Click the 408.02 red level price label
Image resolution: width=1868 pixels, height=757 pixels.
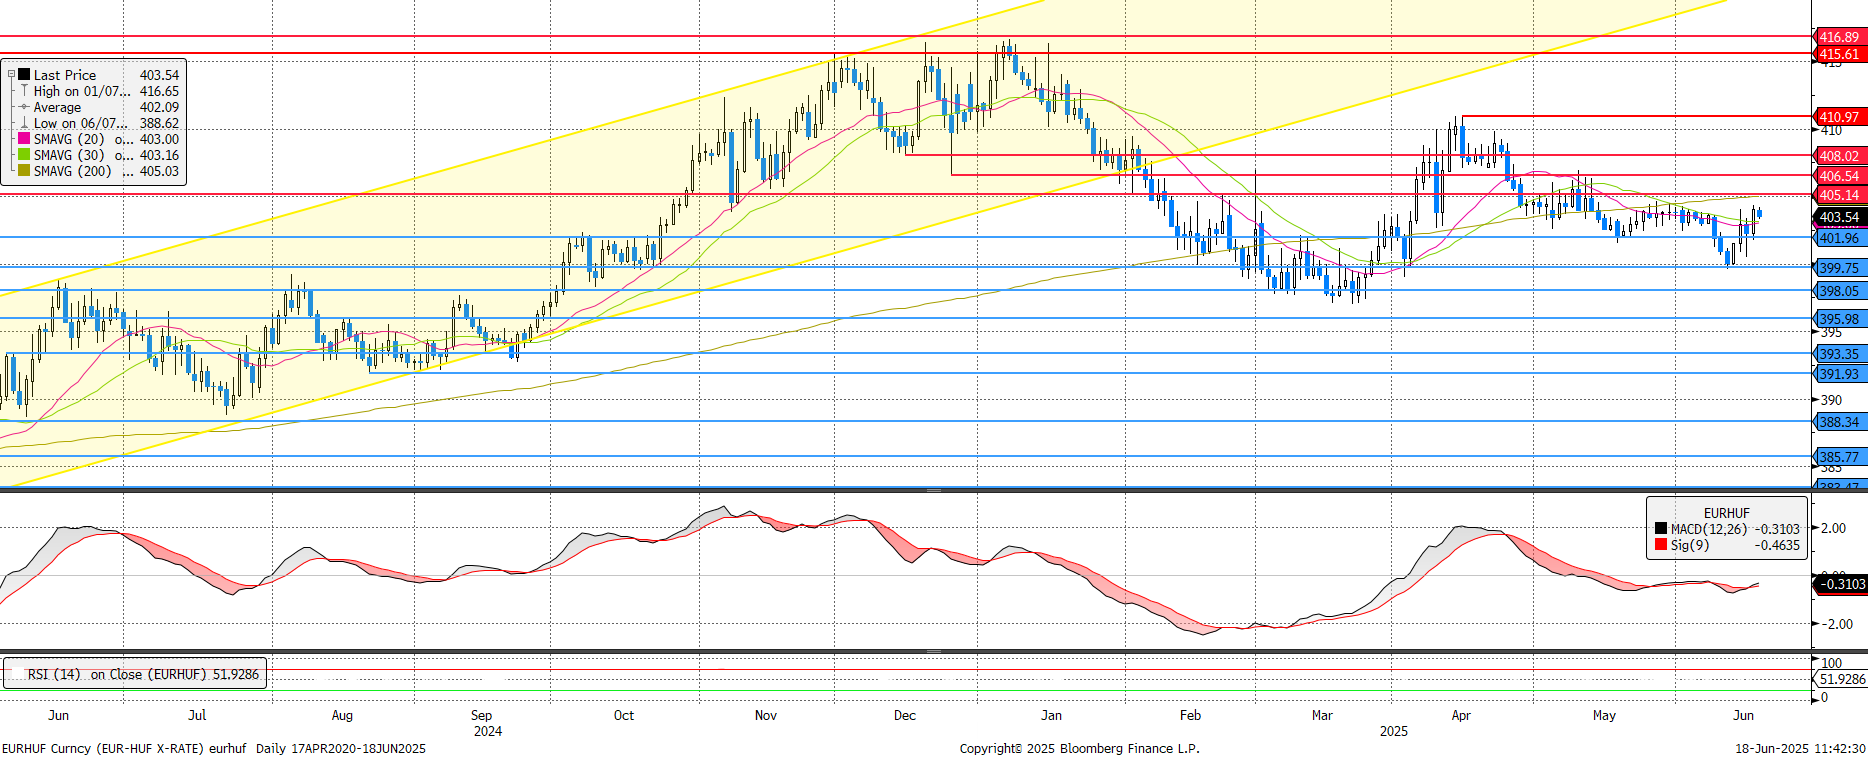1839,156
